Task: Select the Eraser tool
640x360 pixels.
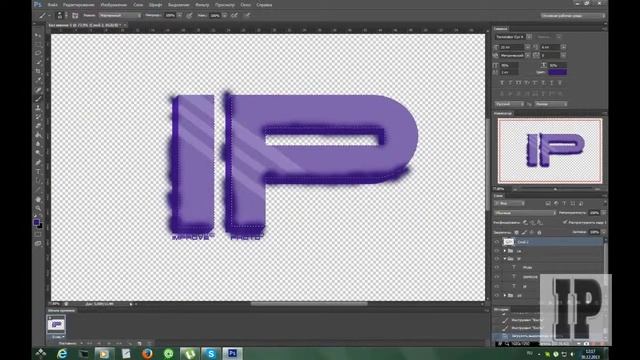Action: (38, 126)
